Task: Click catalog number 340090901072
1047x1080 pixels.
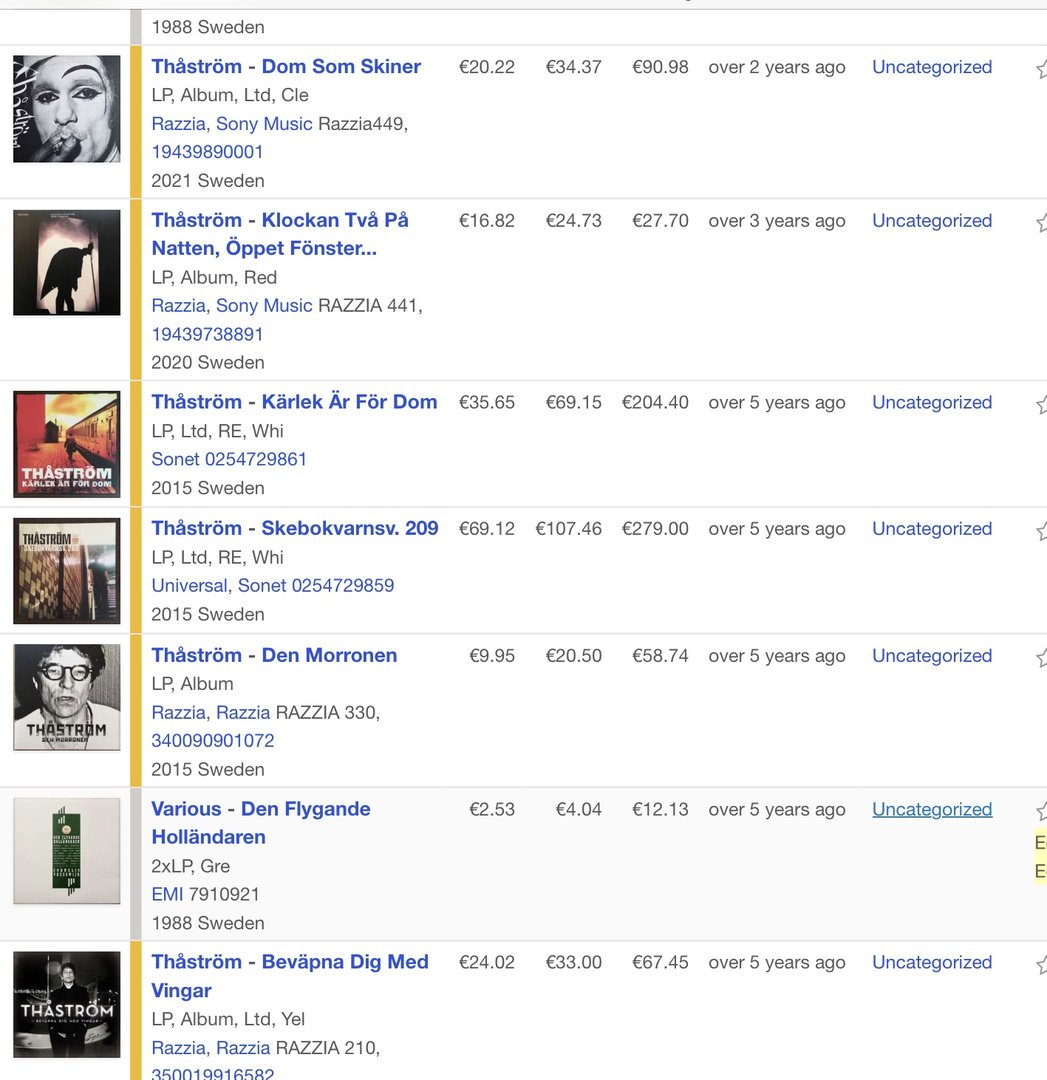Action: [x=212, y=741]
